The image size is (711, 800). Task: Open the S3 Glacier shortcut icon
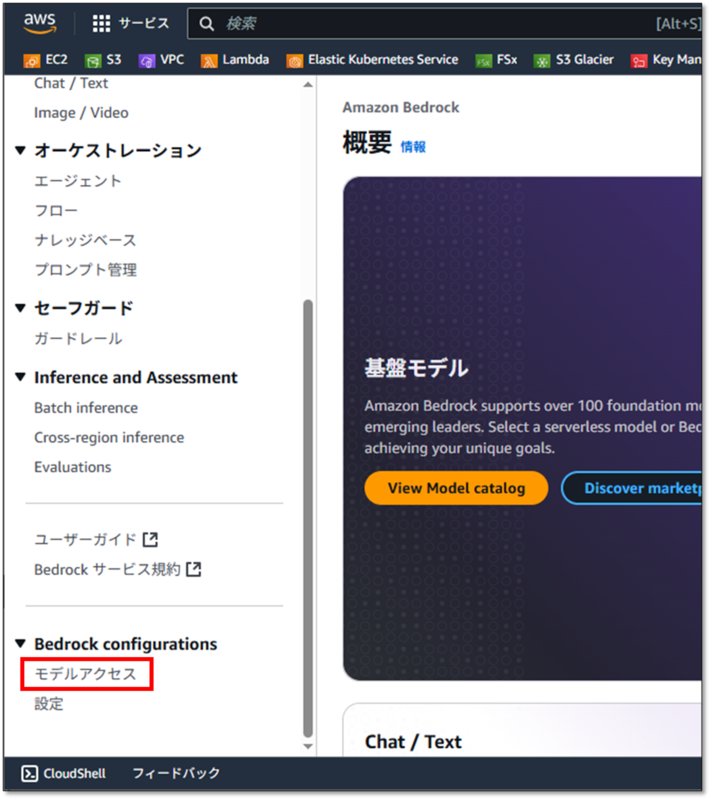coord(542,61)
